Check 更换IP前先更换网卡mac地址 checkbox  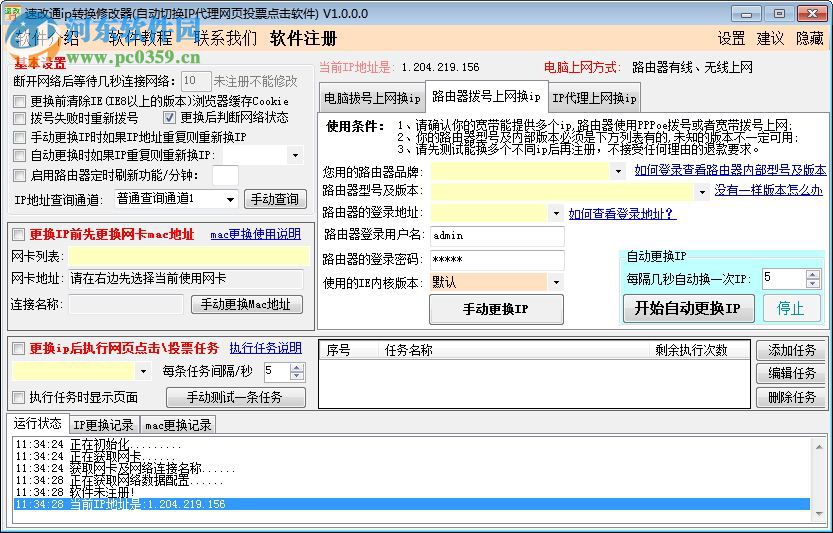coord(19,234)
